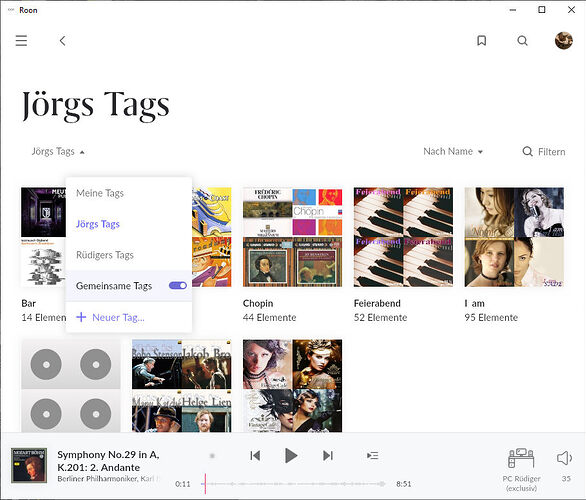Open the bookmarks icon
The height and width of the screenshot is (500, 586).
pos(482,40)
